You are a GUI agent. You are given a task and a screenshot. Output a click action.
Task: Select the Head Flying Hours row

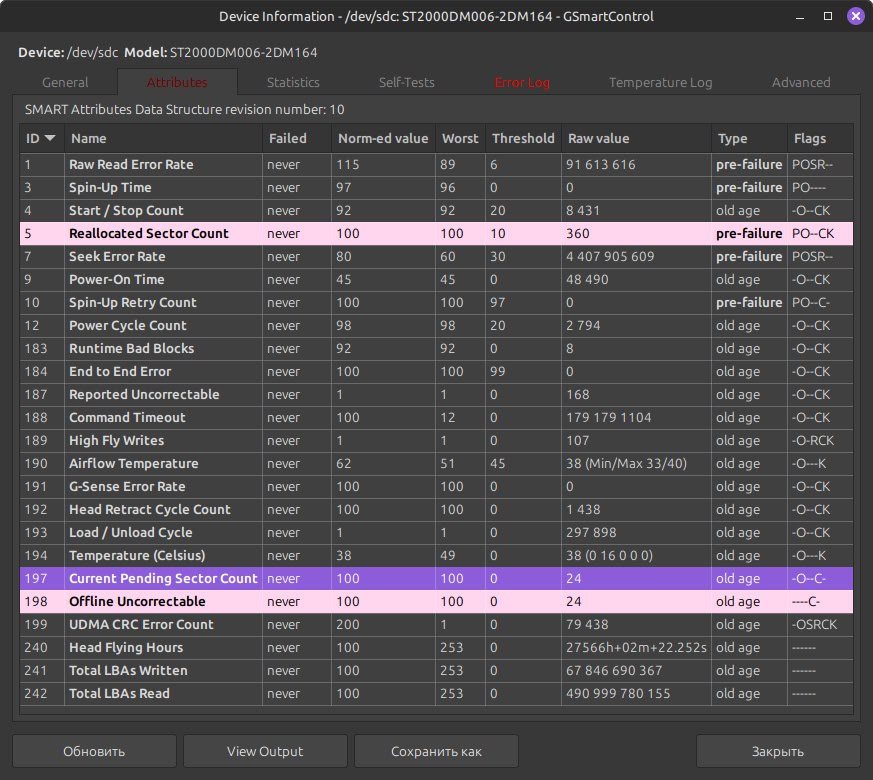(x=436, y=647)
